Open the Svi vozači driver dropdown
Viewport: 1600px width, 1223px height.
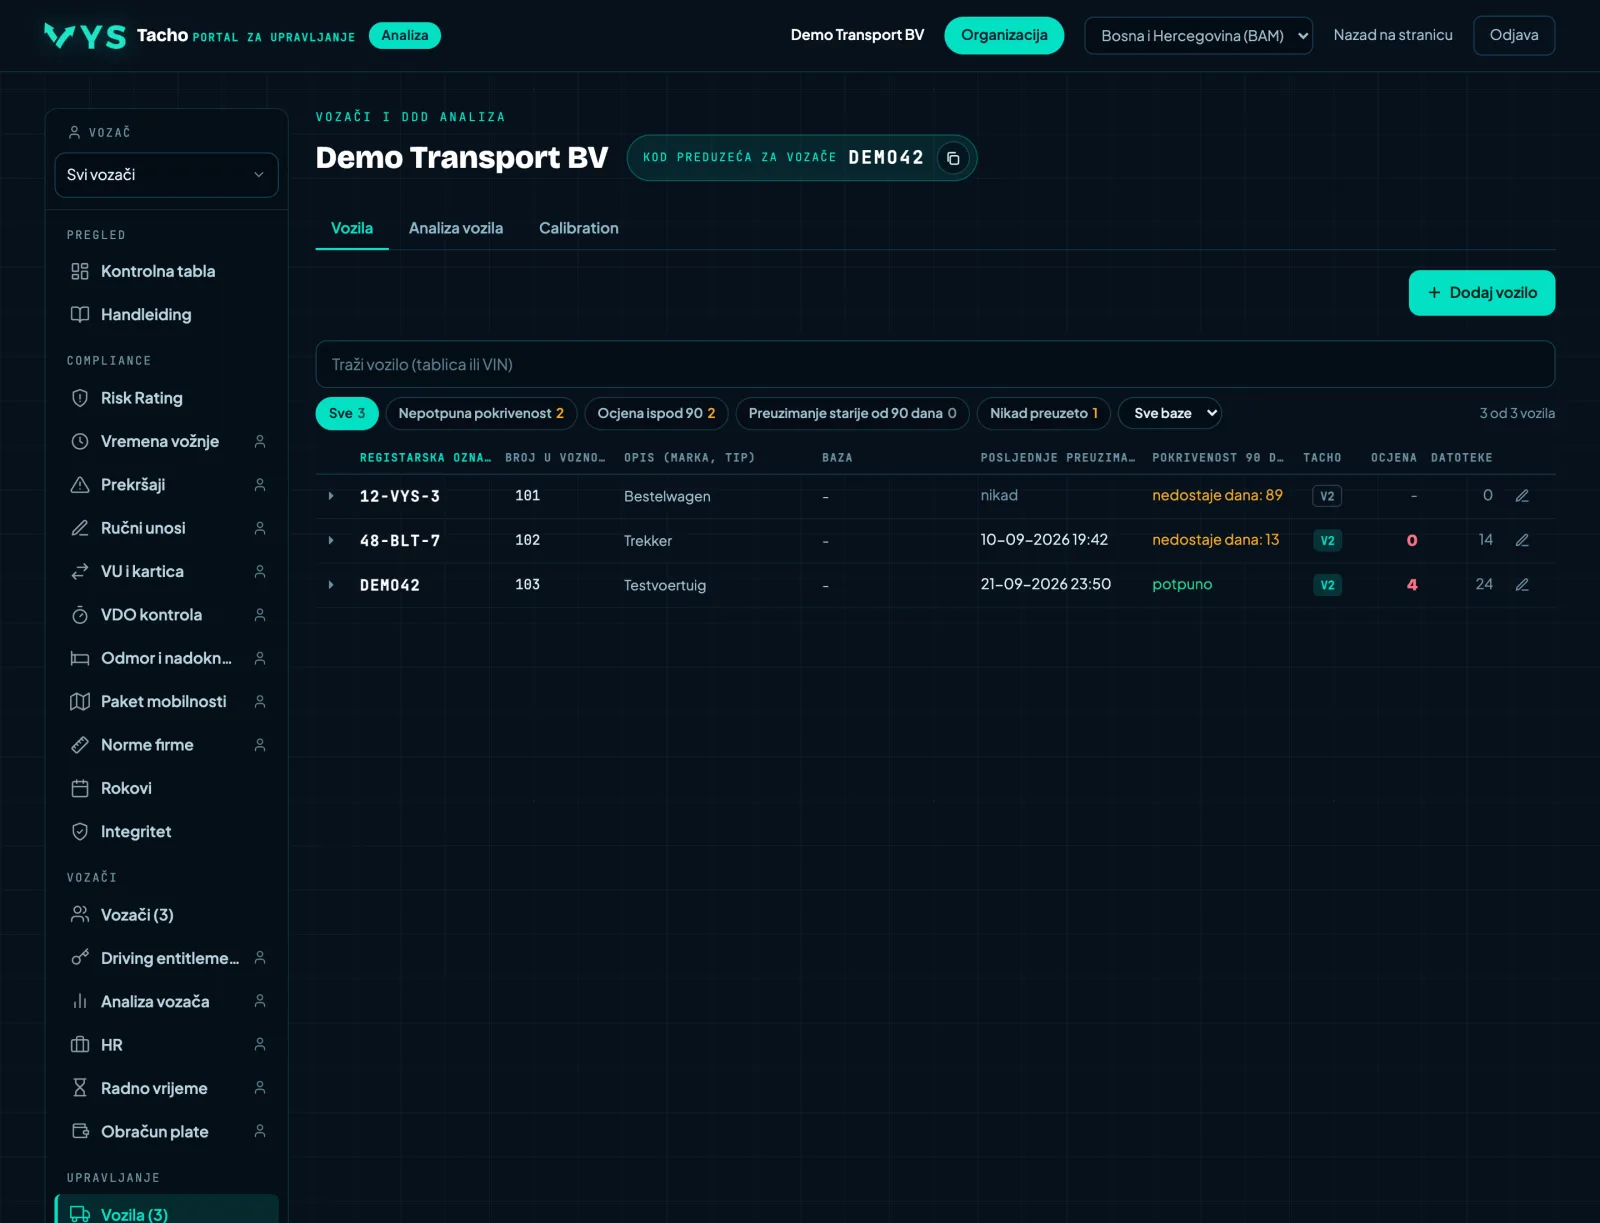166,175
